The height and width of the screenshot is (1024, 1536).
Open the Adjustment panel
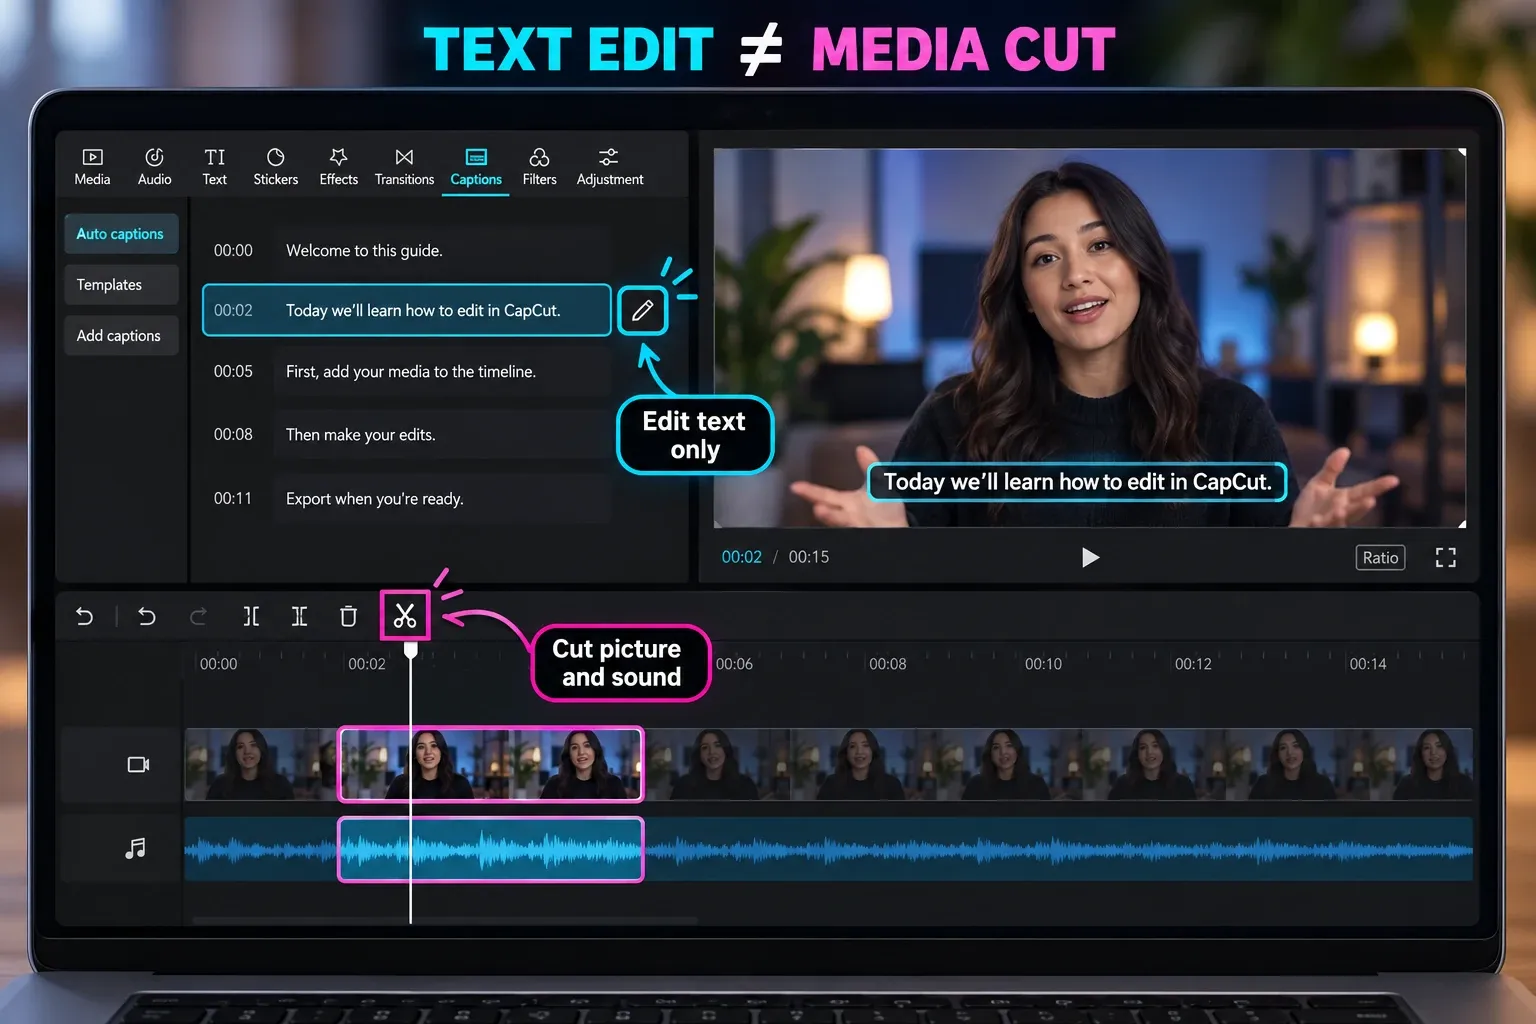[x=609, y=167]
